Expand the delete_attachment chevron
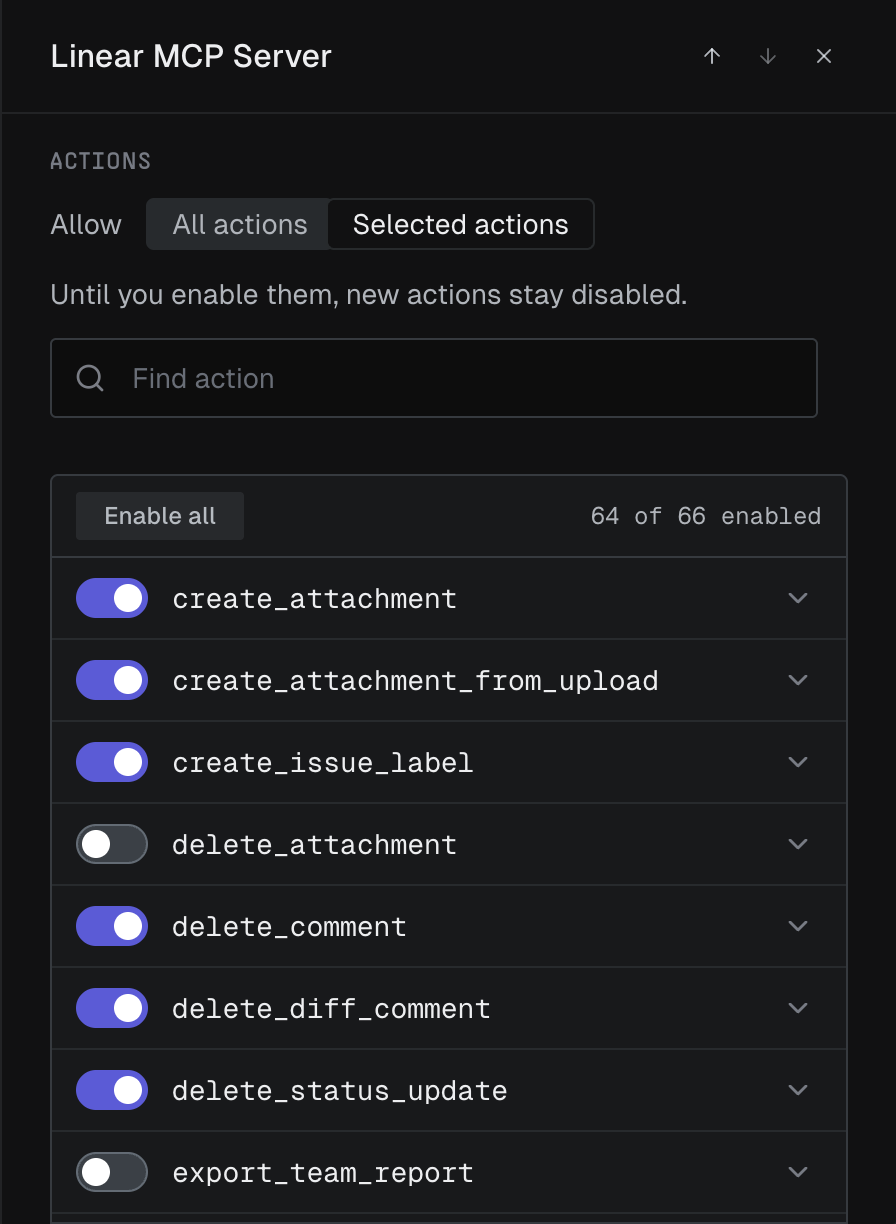The image size is (896, 1224). pos(798,844)
